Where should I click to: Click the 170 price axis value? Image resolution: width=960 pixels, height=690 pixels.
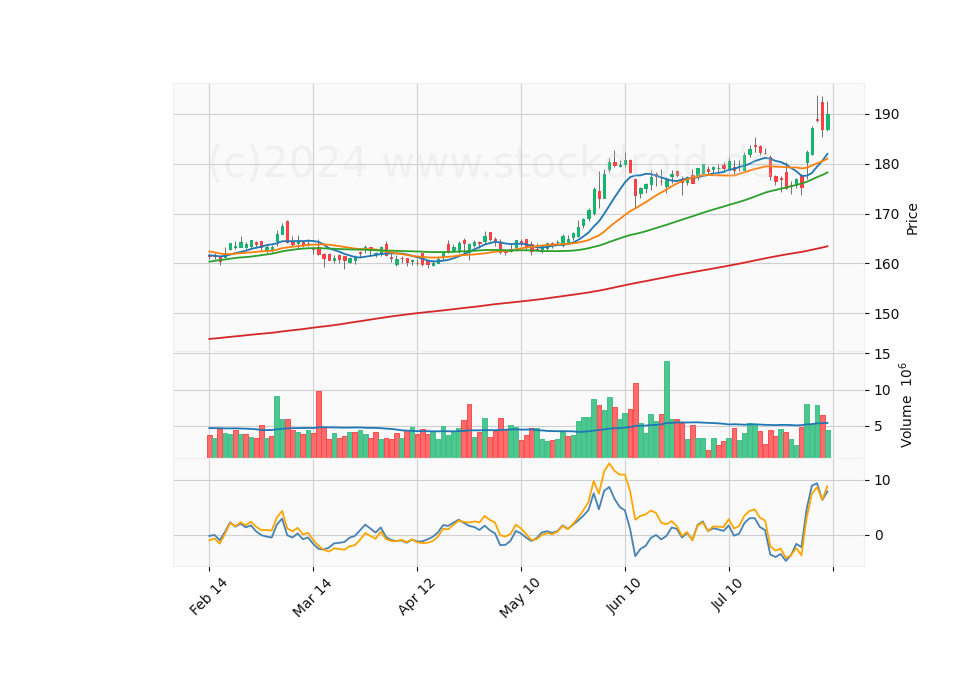point(887,214)
